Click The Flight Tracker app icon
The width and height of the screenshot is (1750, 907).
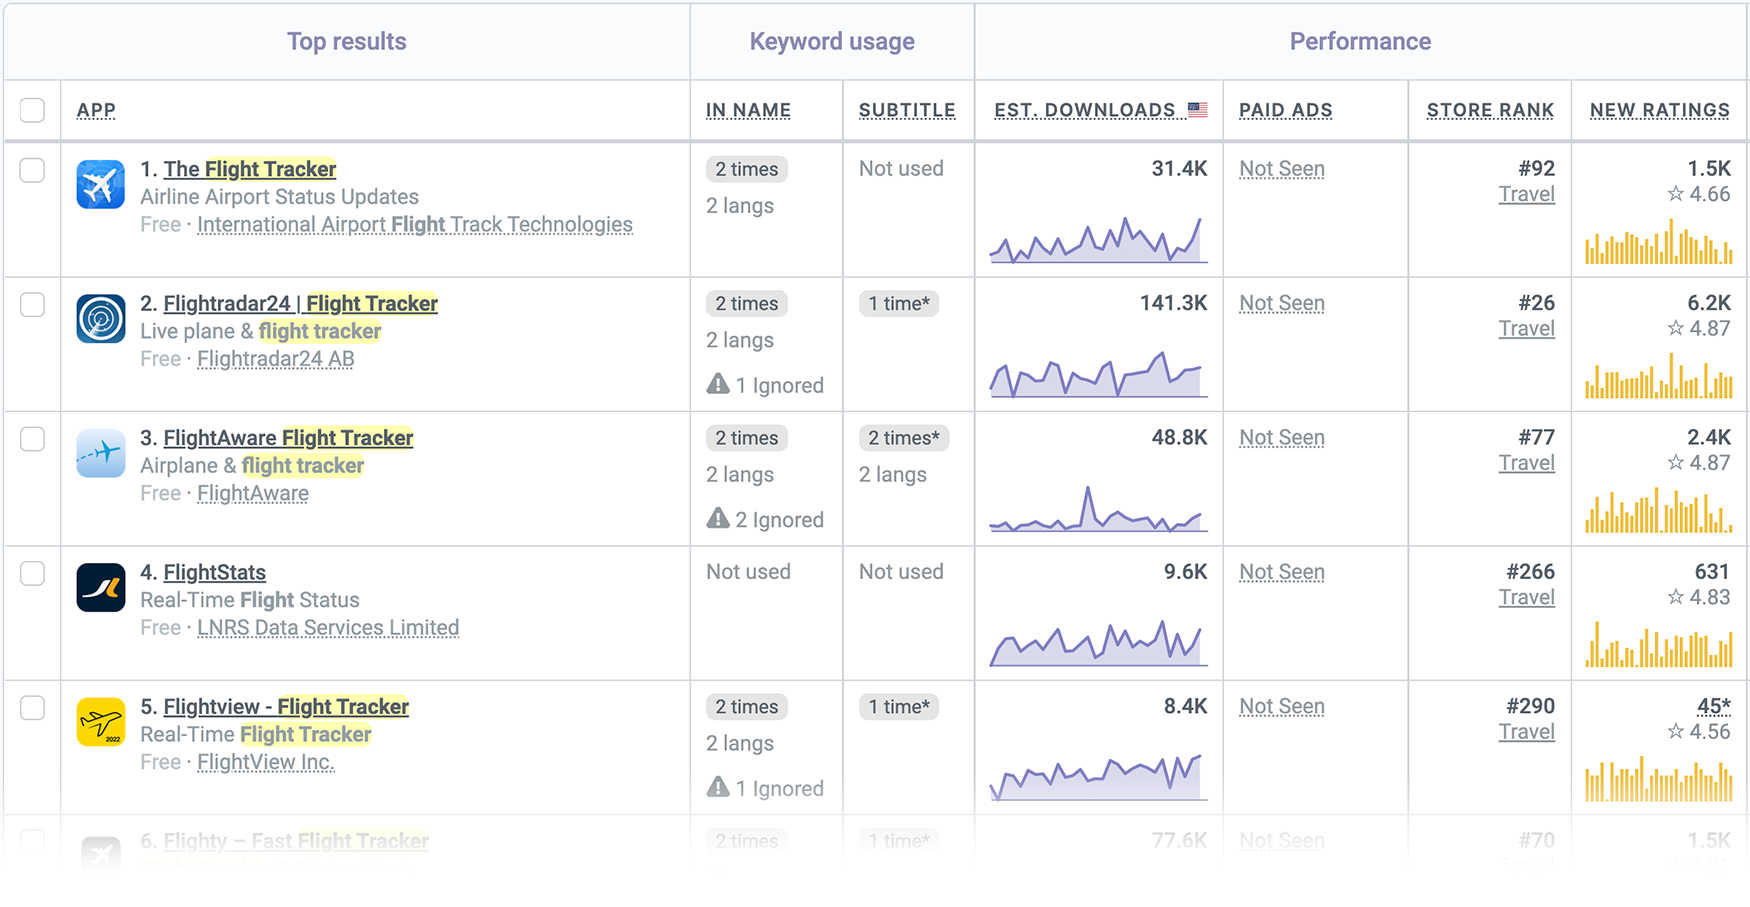pyautogui.click(x=100, y=184)
